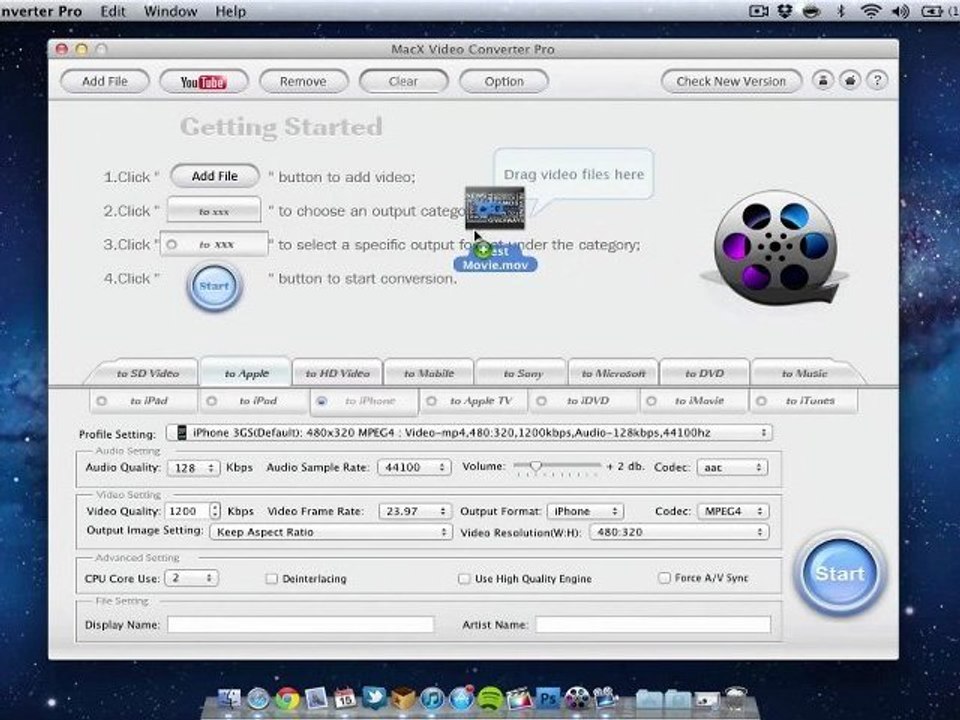This screenshot has width=960, height=720.
Task: Switch to the to SD Video tab
Action: (148, 373)
